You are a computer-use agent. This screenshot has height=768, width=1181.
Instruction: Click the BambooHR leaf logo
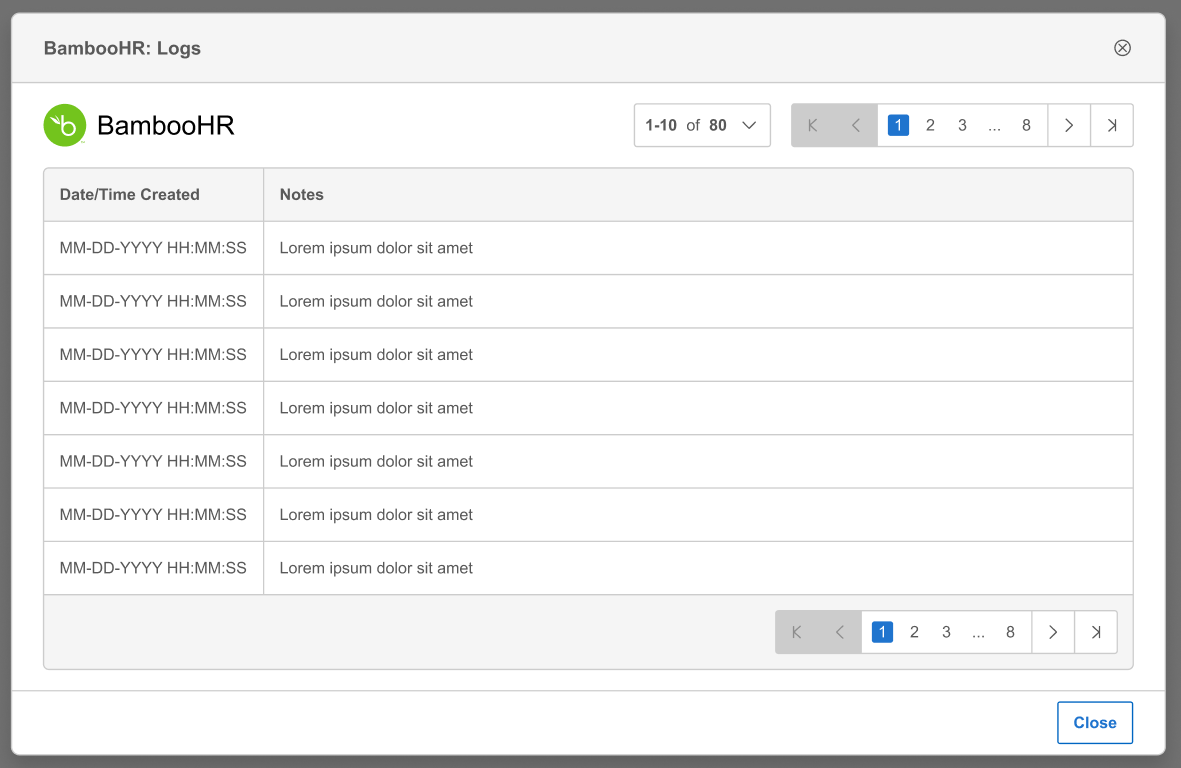(65, 125)
